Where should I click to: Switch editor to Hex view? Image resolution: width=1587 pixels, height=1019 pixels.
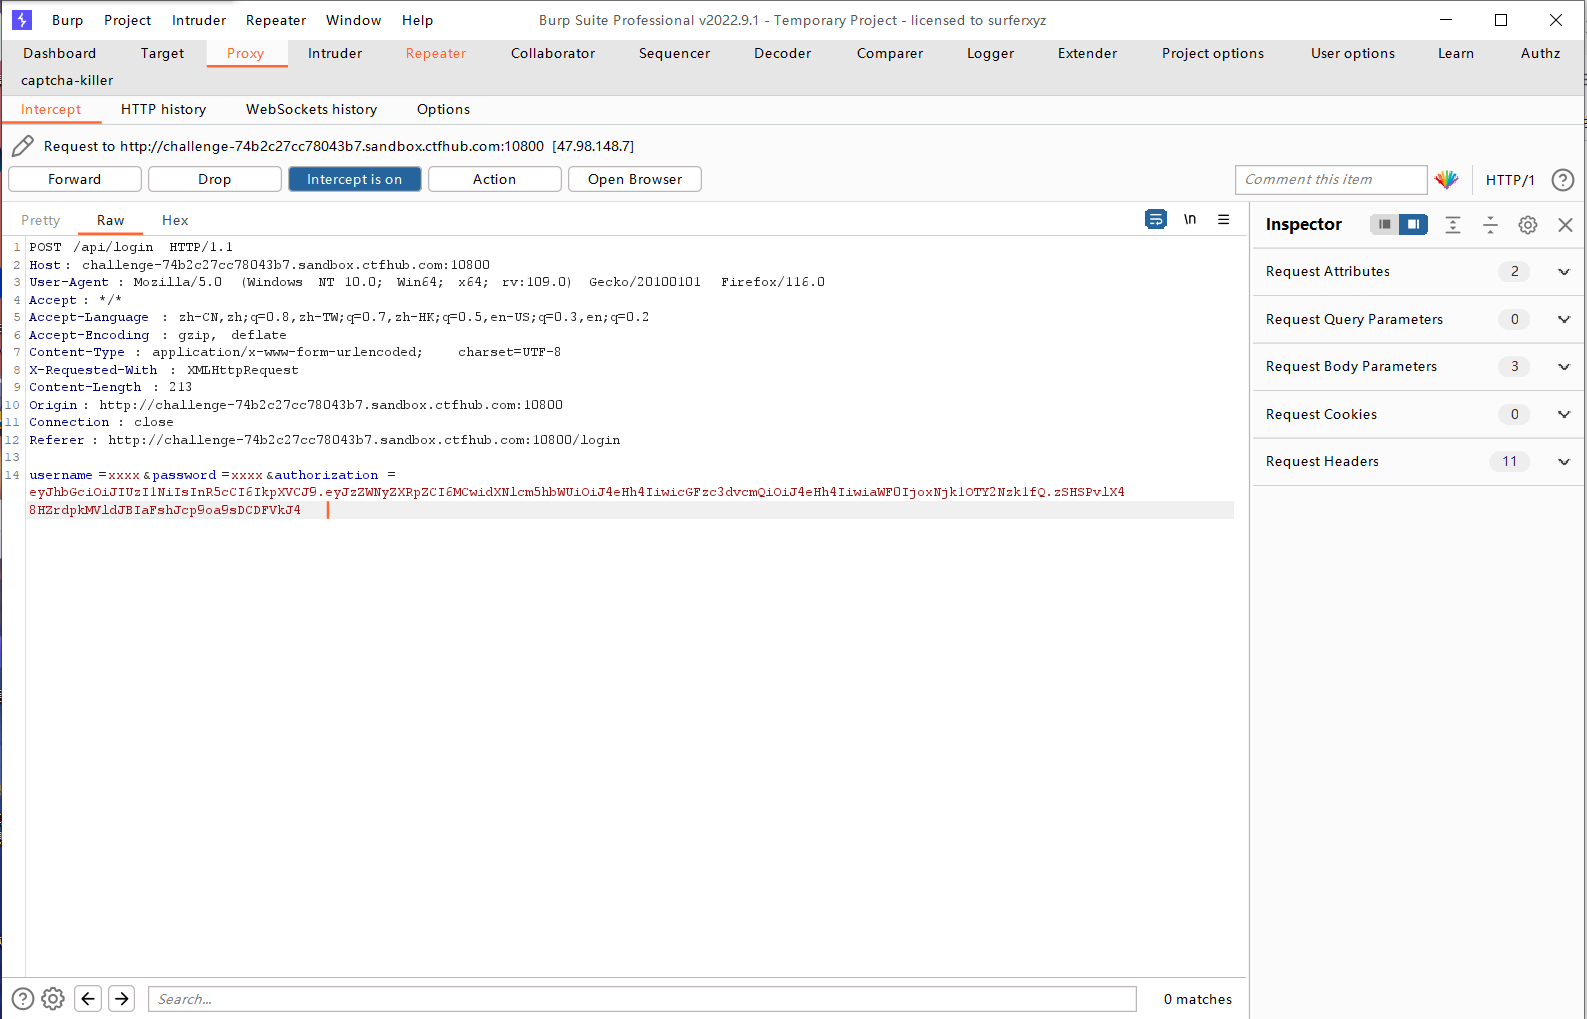click(x=175, y=221)
